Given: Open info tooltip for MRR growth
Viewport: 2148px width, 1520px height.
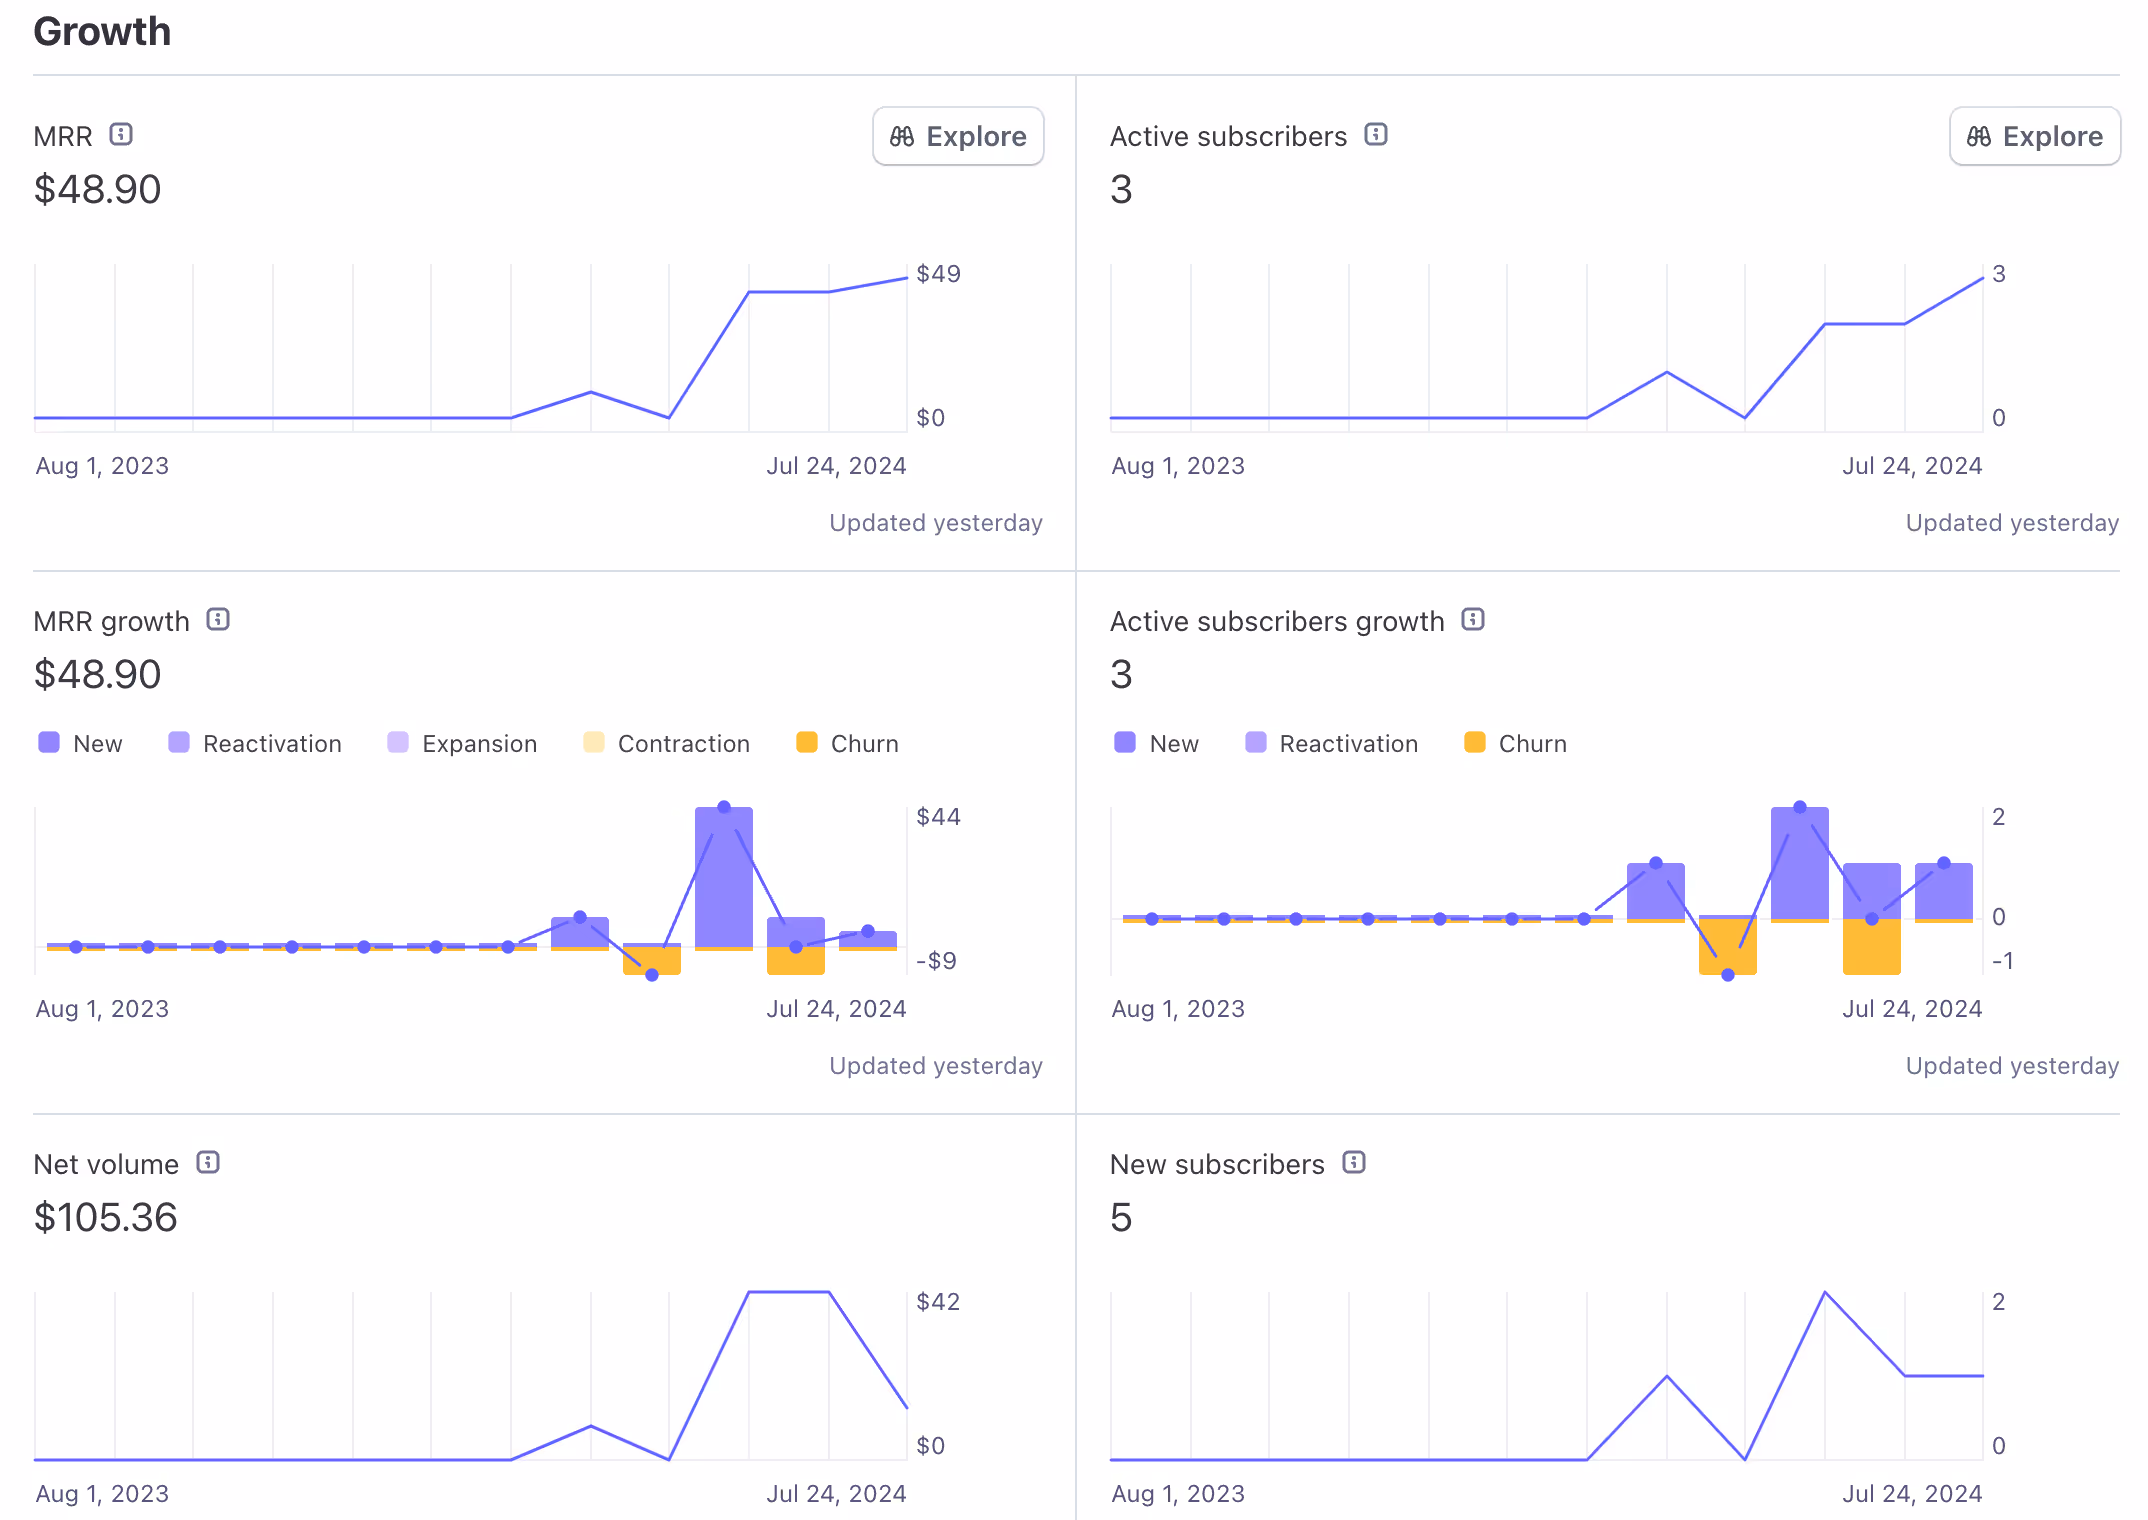Looking at the screenshot, I should pos(218,619).
